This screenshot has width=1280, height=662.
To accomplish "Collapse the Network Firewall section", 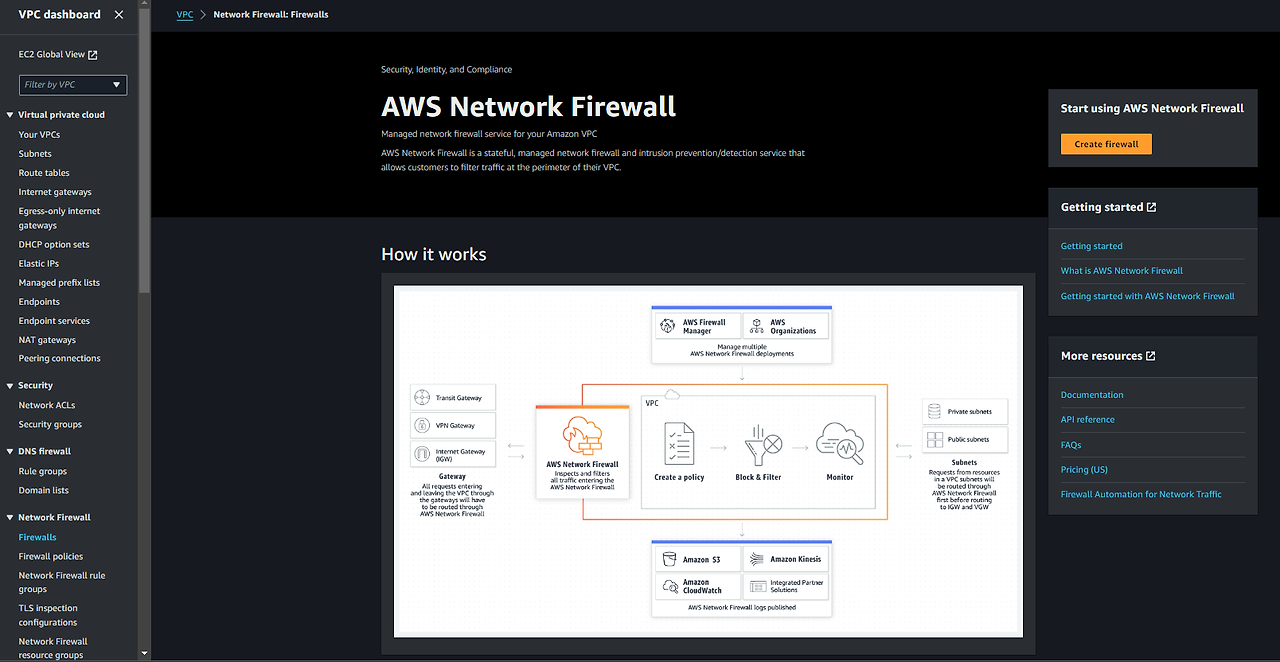I will (9, 518).
